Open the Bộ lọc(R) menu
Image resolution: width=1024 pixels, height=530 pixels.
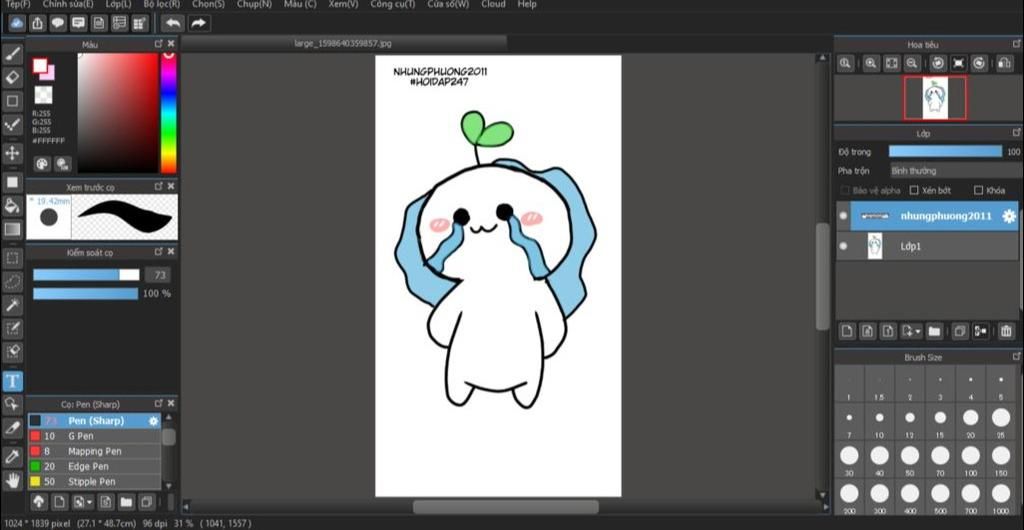point(161,4)
